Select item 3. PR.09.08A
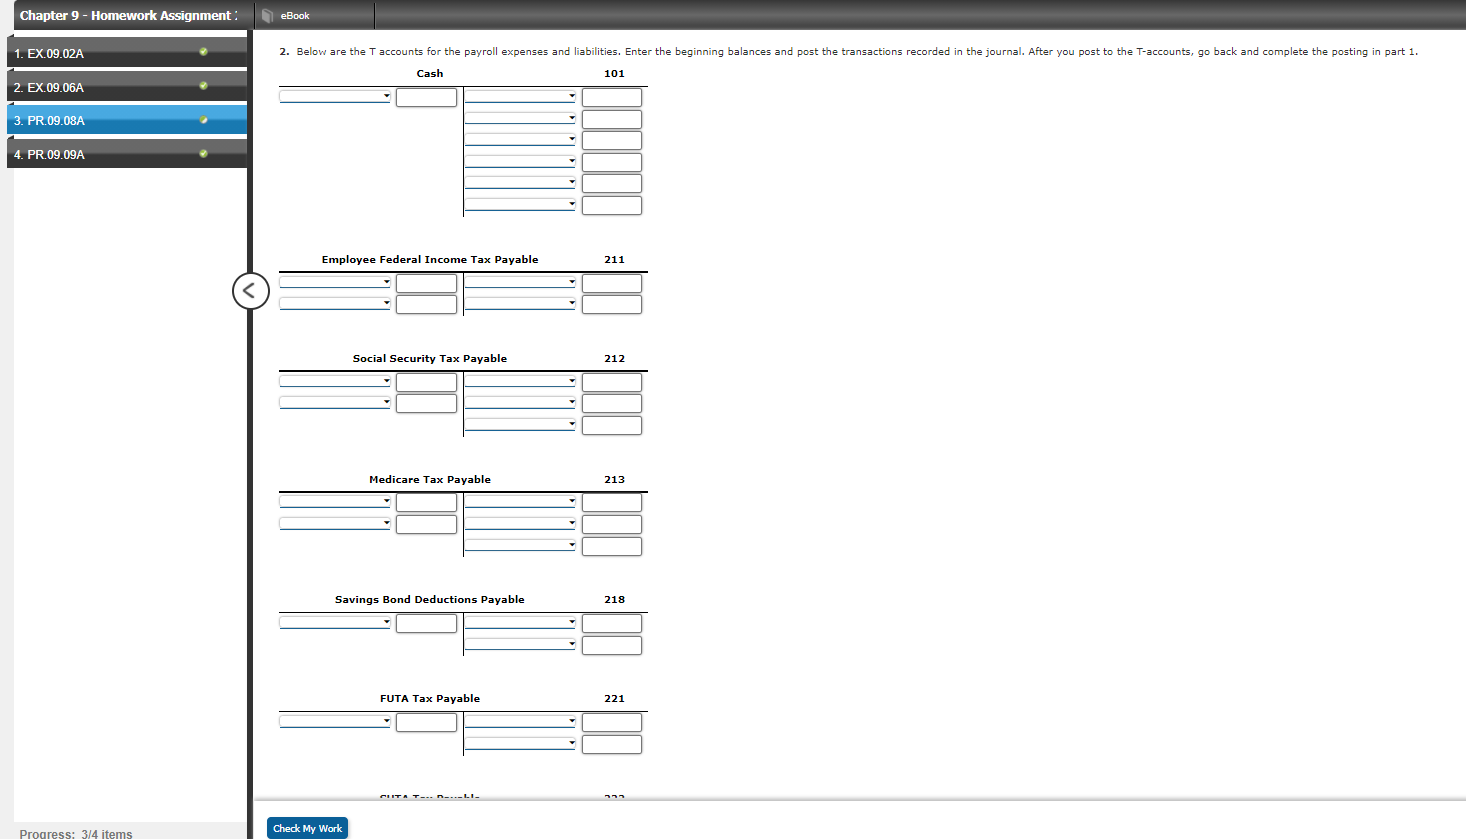 [x=127, y=120]
